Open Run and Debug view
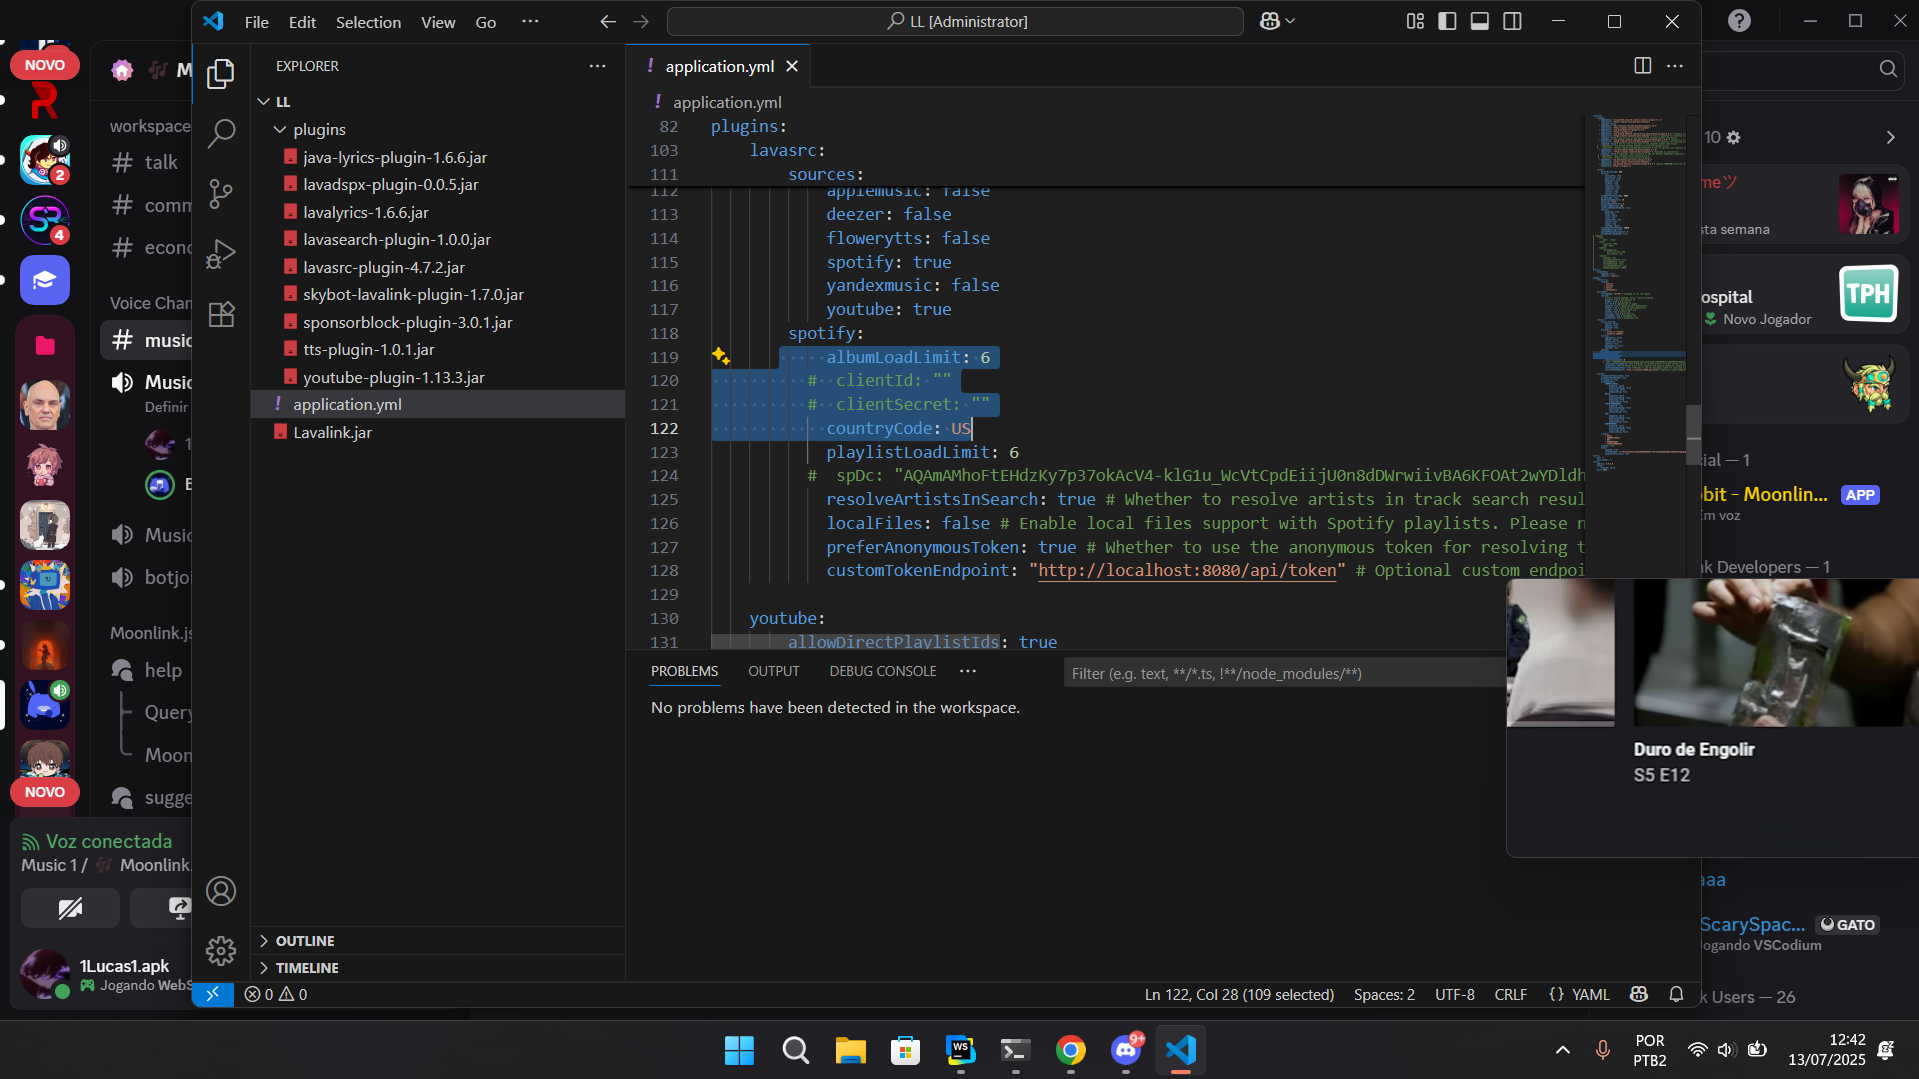Viewport: 1919px width, 1079px height. pos(221,254)
